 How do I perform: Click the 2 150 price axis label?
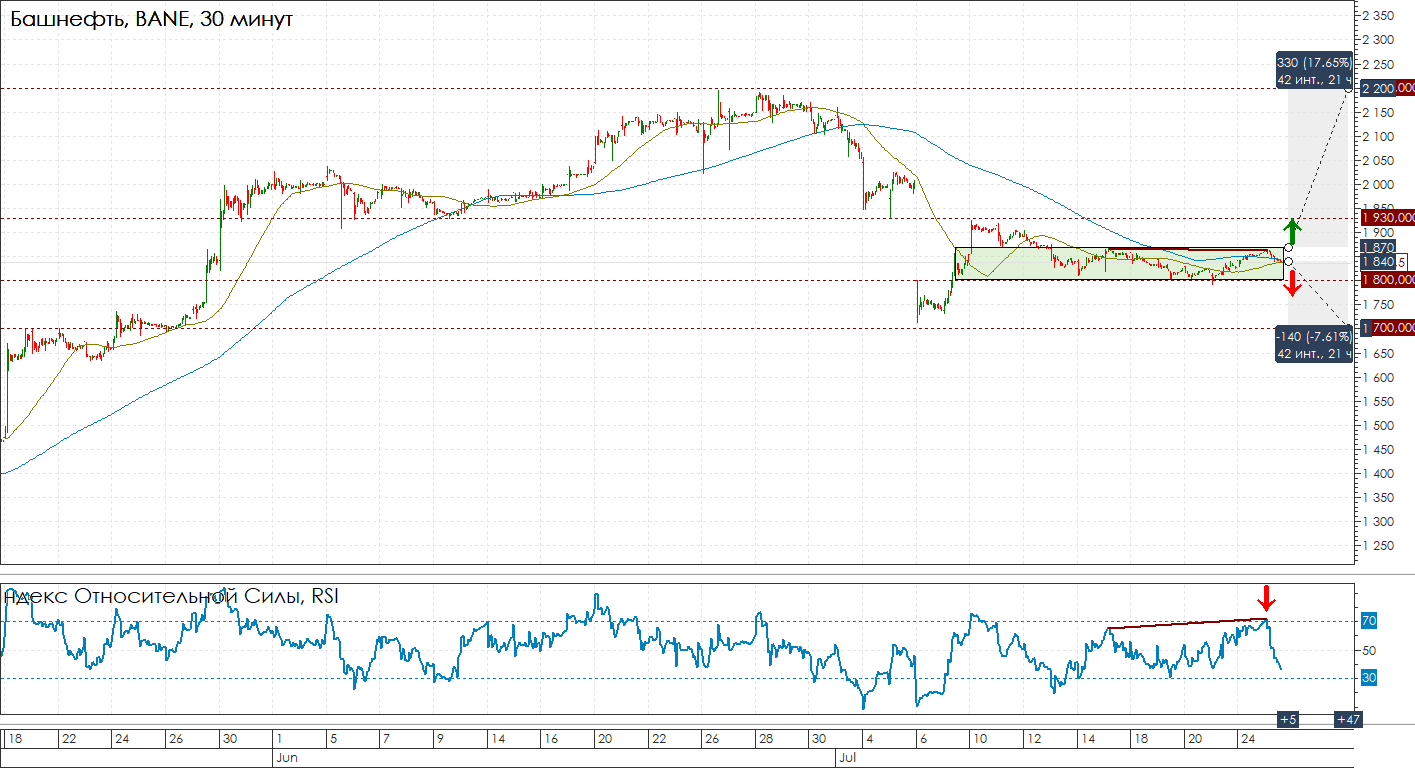click(x=1378, y=112)
